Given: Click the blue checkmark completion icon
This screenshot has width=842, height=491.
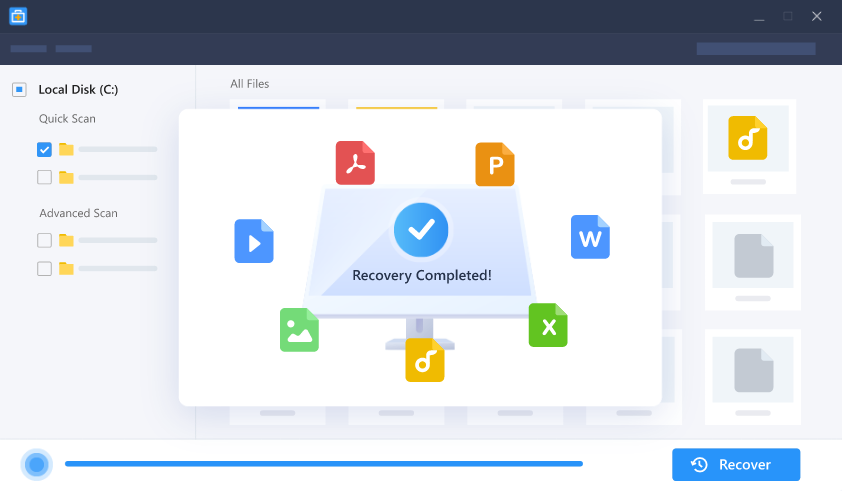Looking at the screenshot, I should pyautogui.click(x=421, y=230).
